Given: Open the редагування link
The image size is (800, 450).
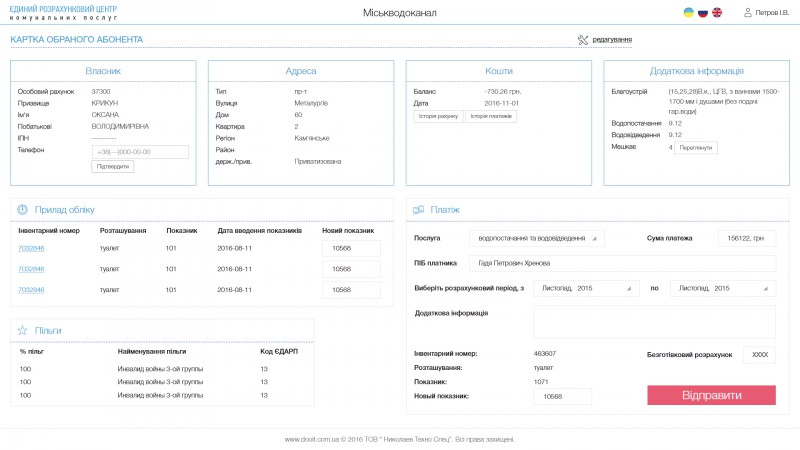Looking at the screenshot, I should [612, 39].
